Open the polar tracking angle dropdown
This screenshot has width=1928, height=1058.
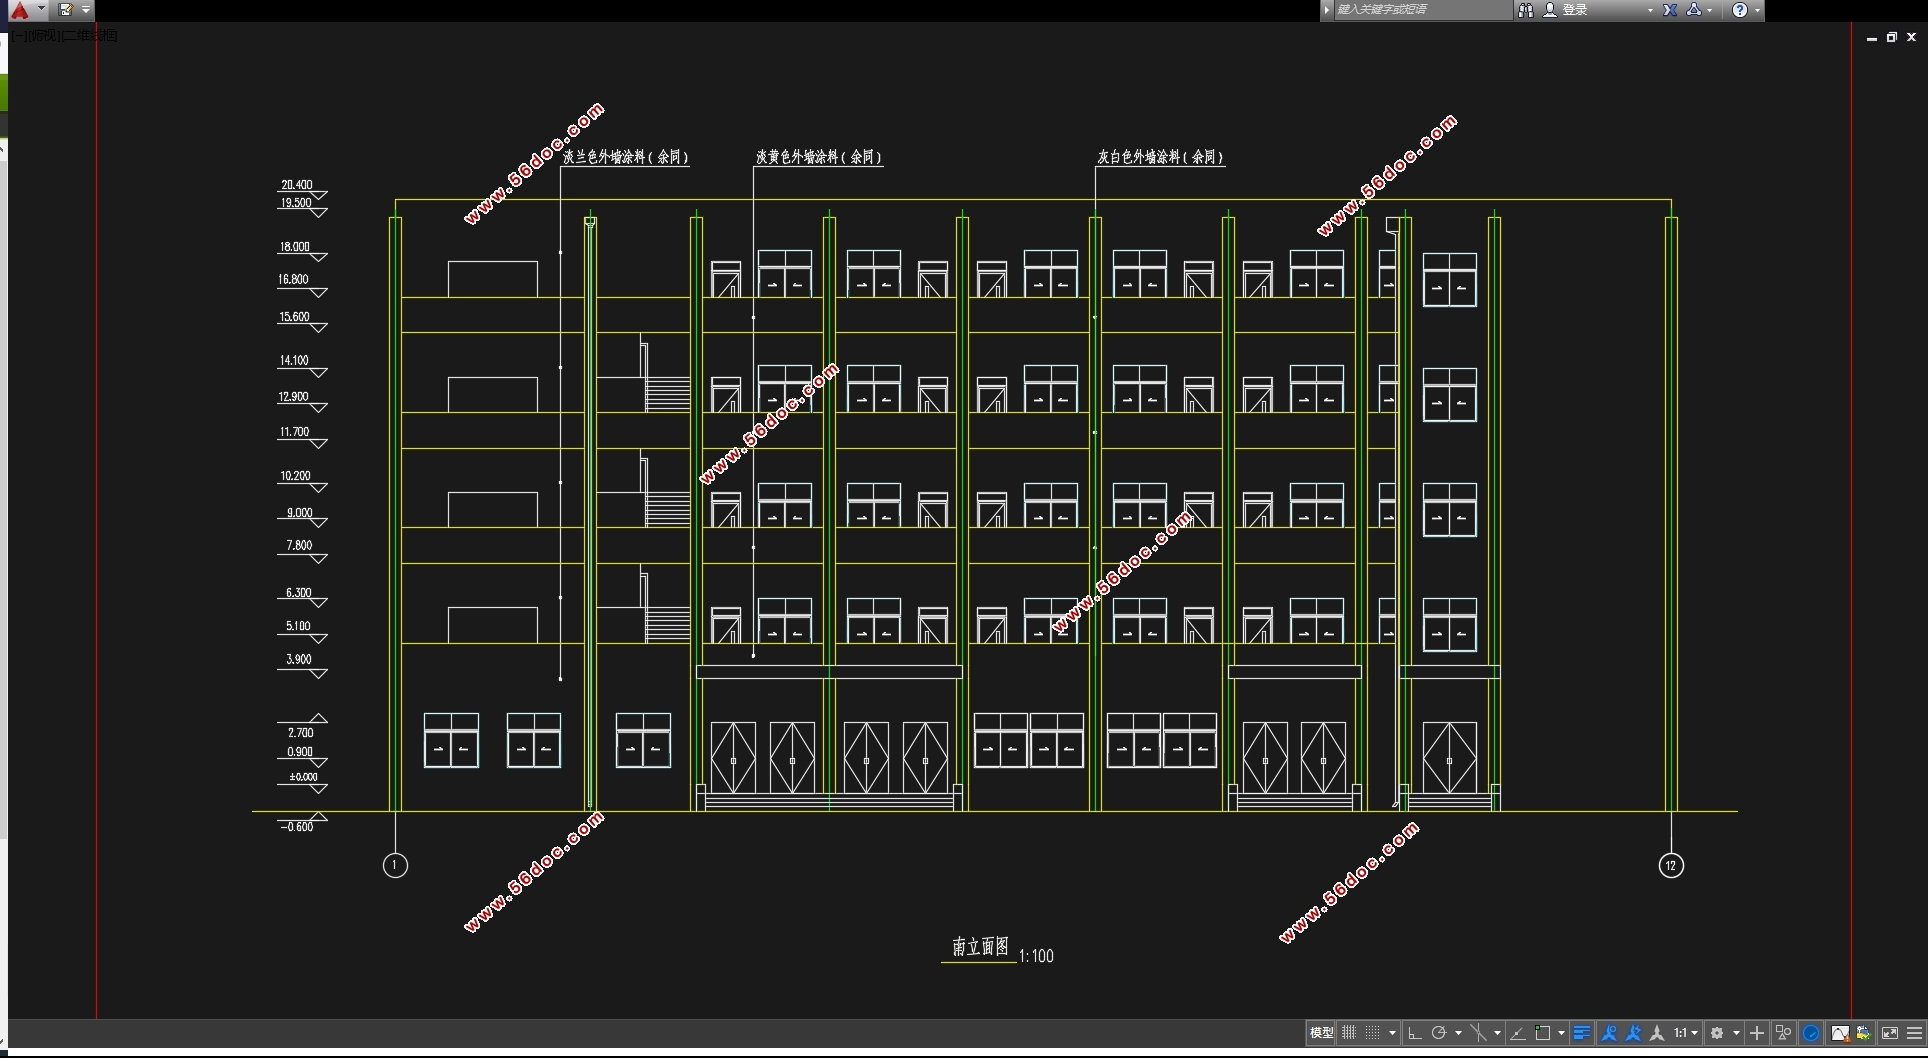[1458, 1033]
